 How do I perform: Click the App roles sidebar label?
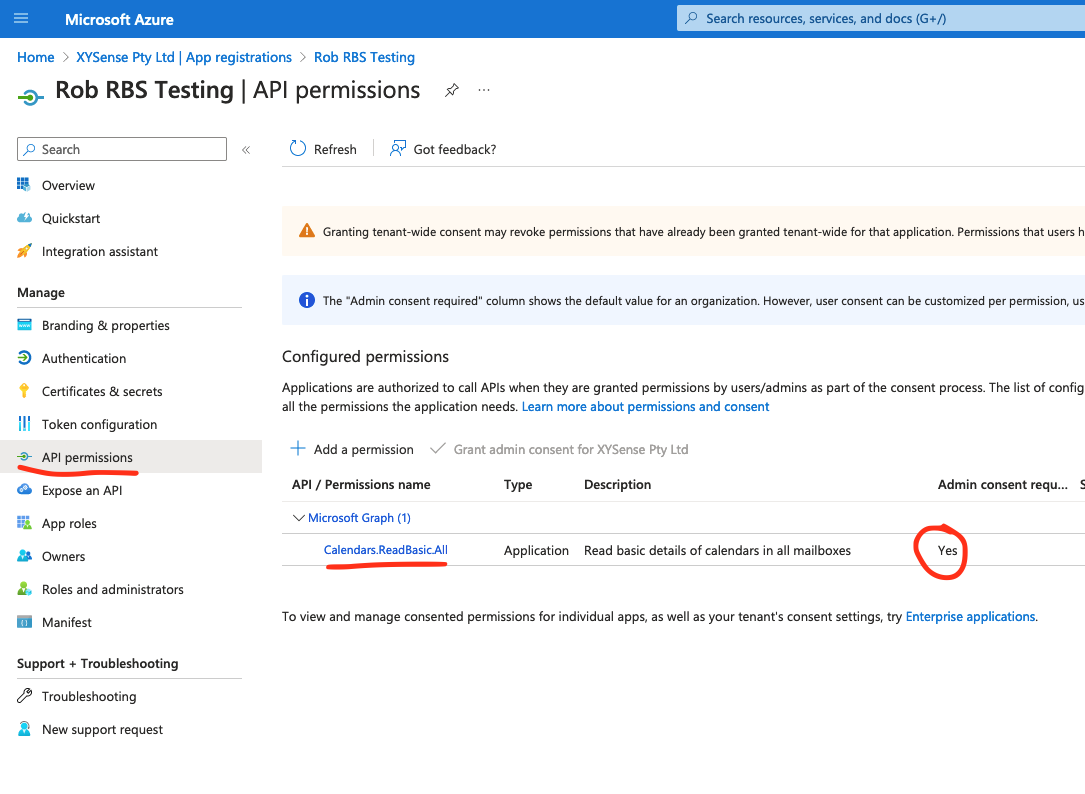69,523
